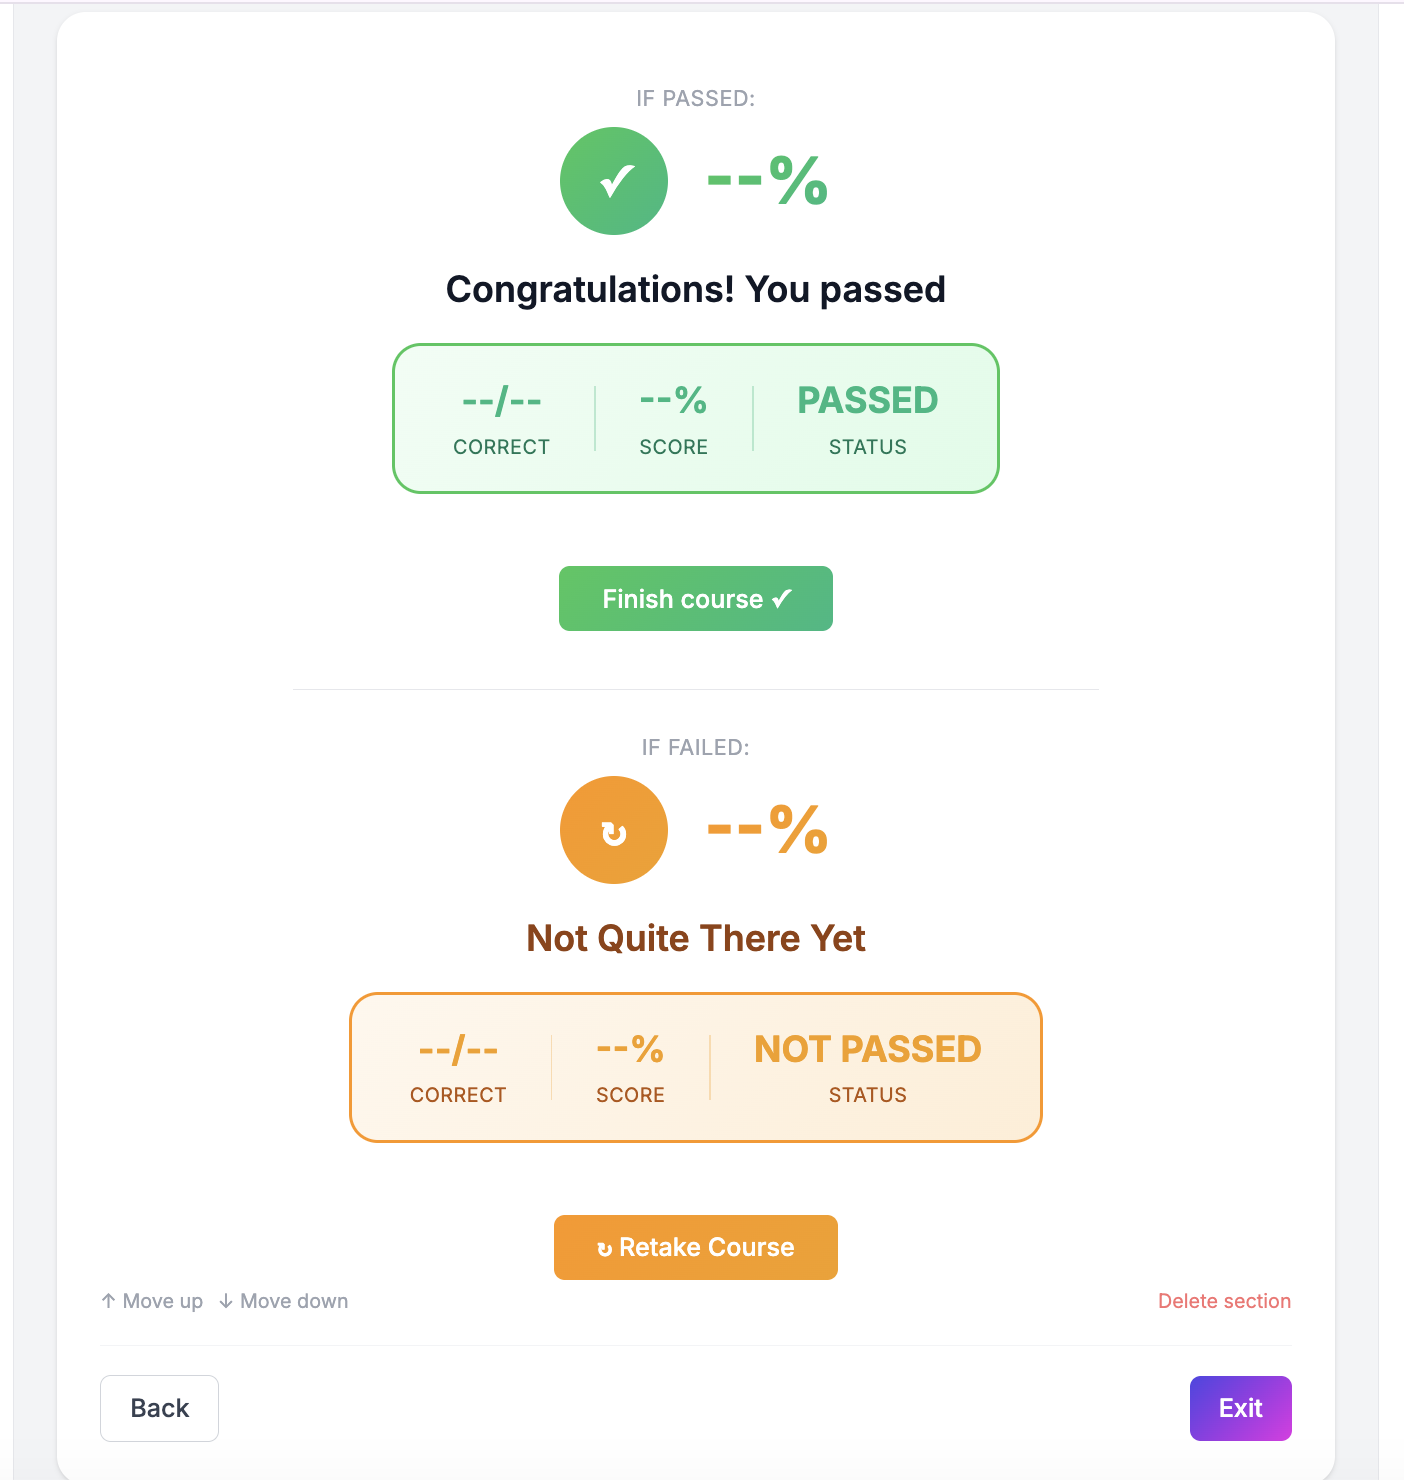Viewport: 1404px width, 1480px height.
Task: Click the green checkmark pass icon
Action: tap(613, 180)
